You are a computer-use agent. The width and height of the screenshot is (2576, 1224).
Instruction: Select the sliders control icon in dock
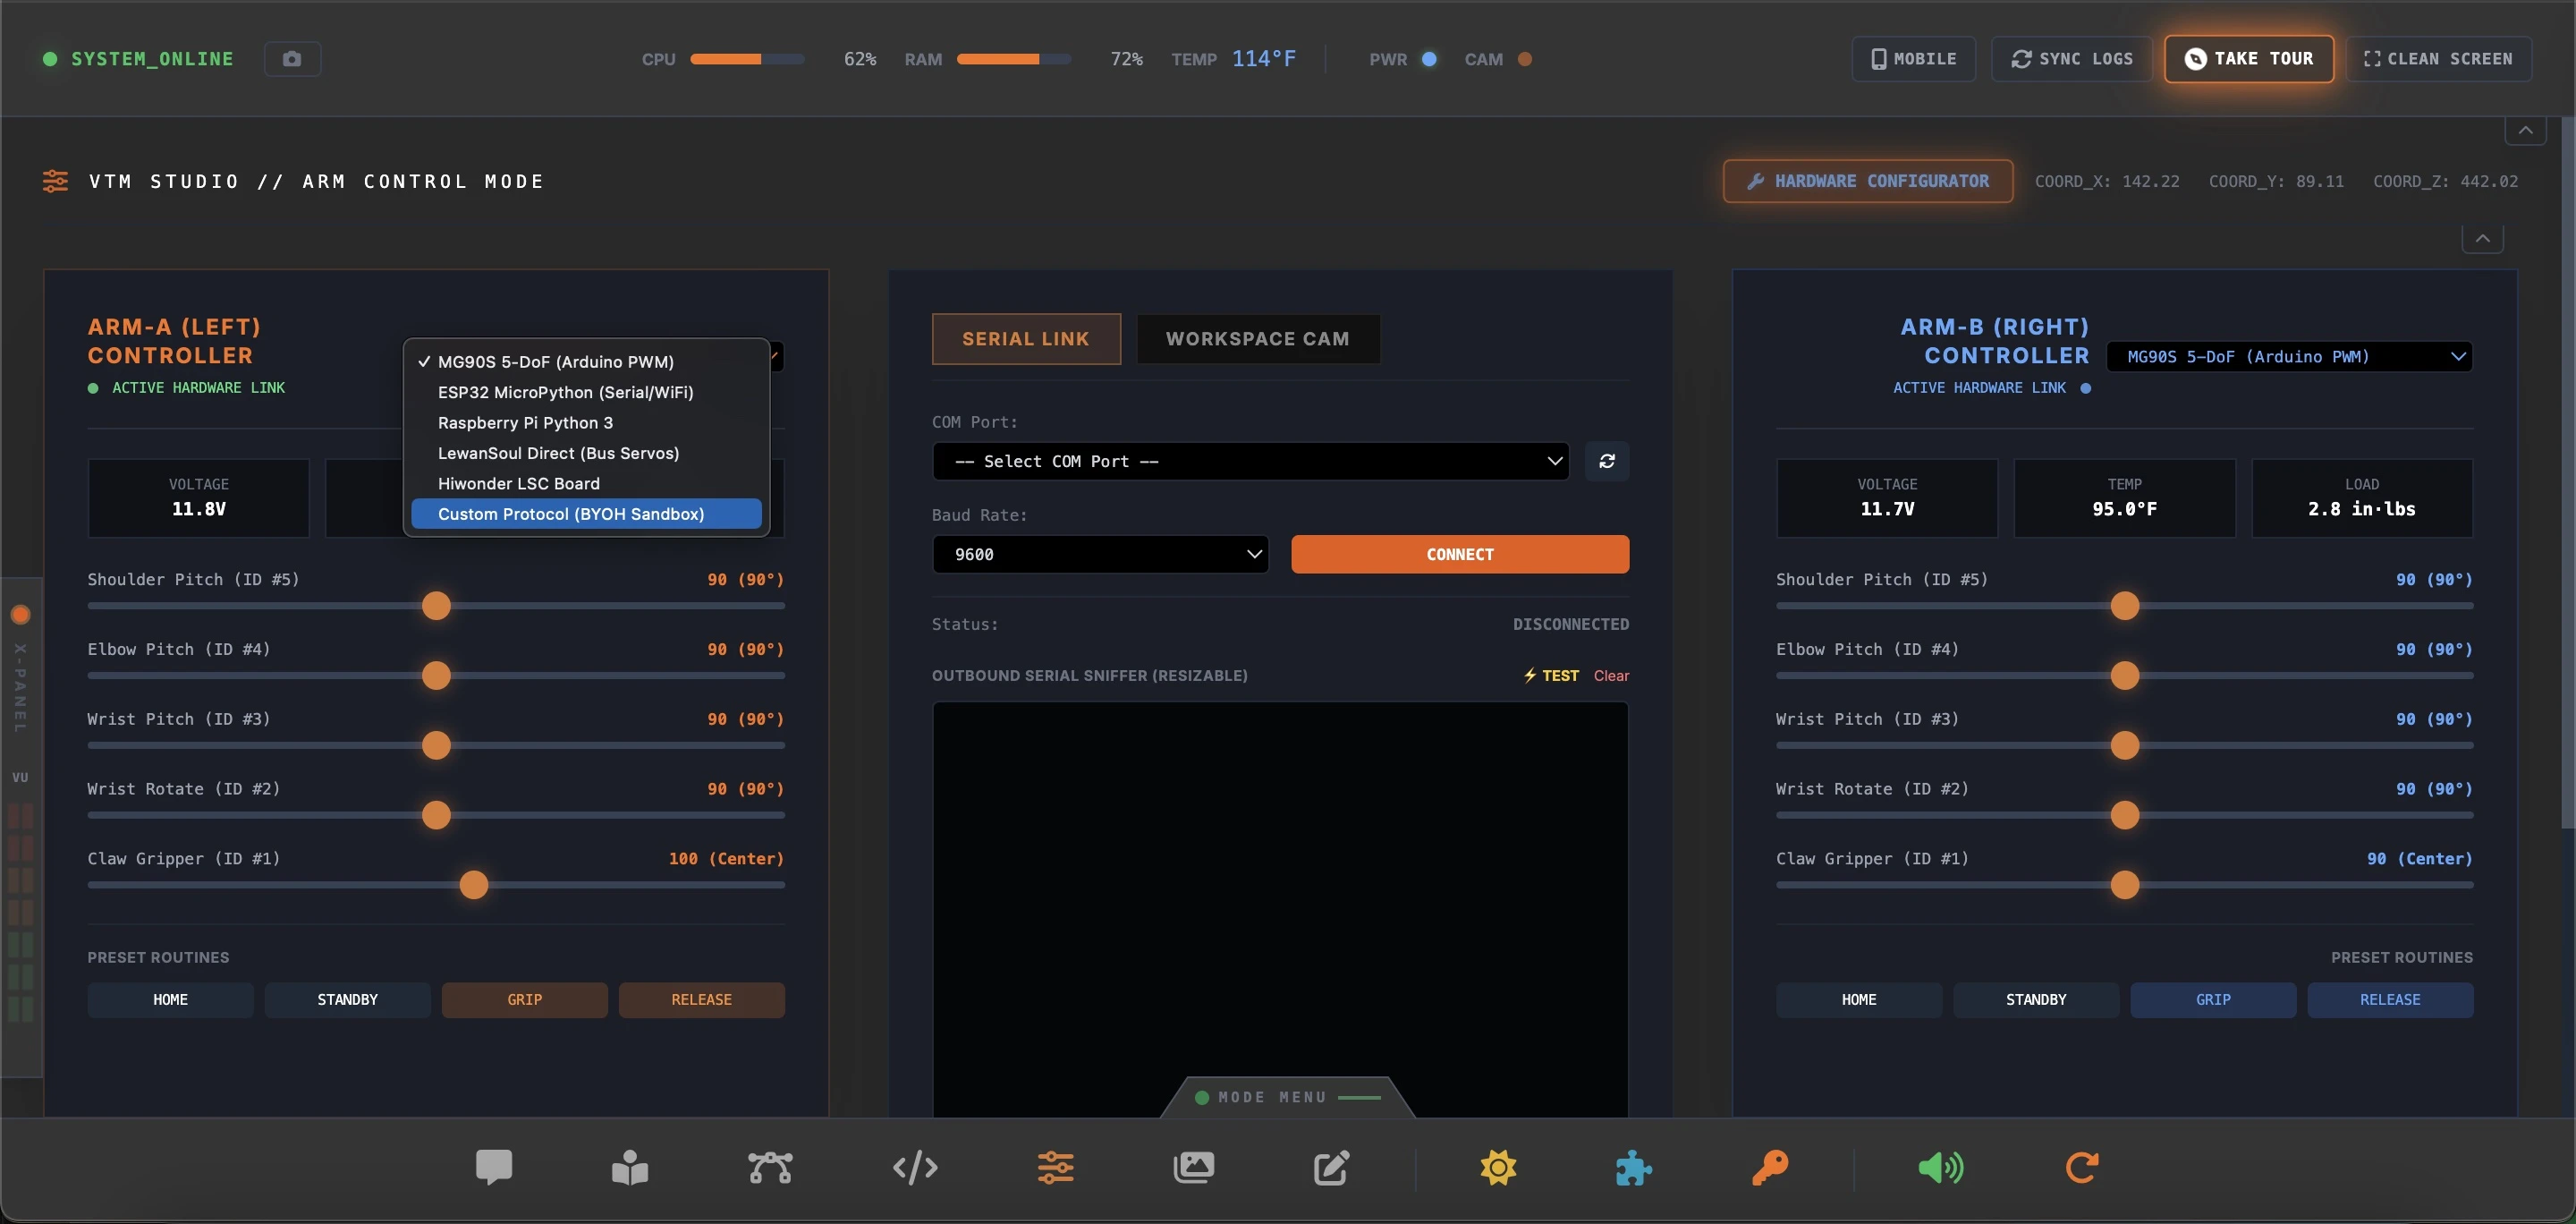[x=1055, y=1167]
